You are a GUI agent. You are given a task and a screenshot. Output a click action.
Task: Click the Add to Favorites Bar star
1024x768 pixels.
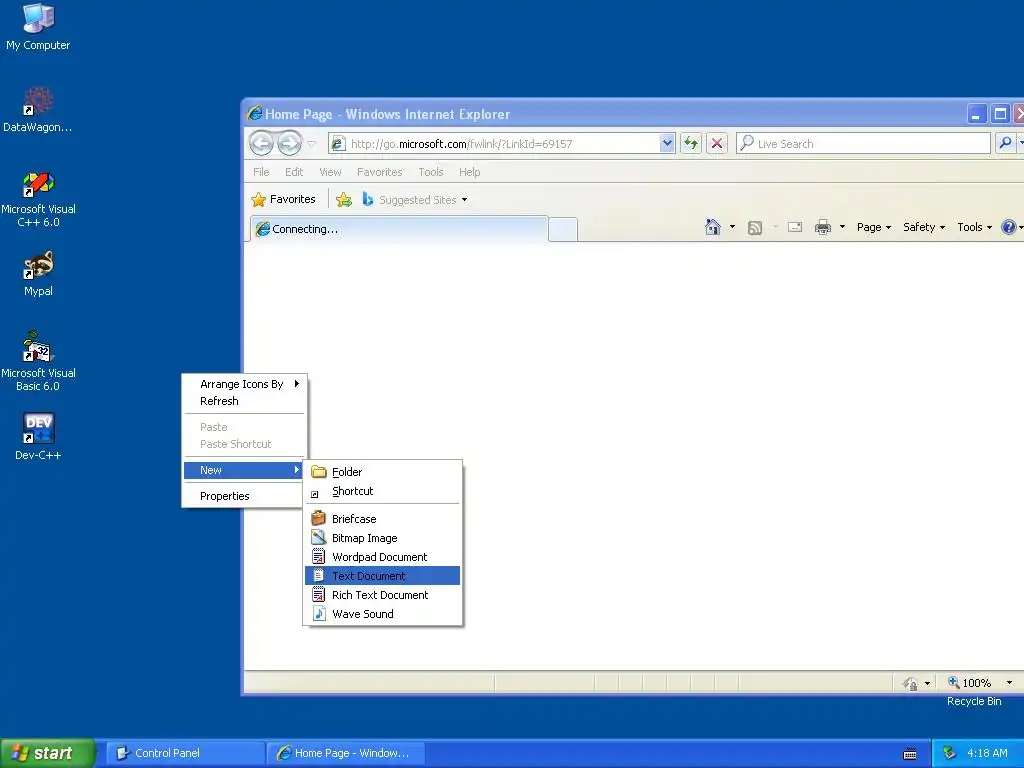[x=344, y=200]
